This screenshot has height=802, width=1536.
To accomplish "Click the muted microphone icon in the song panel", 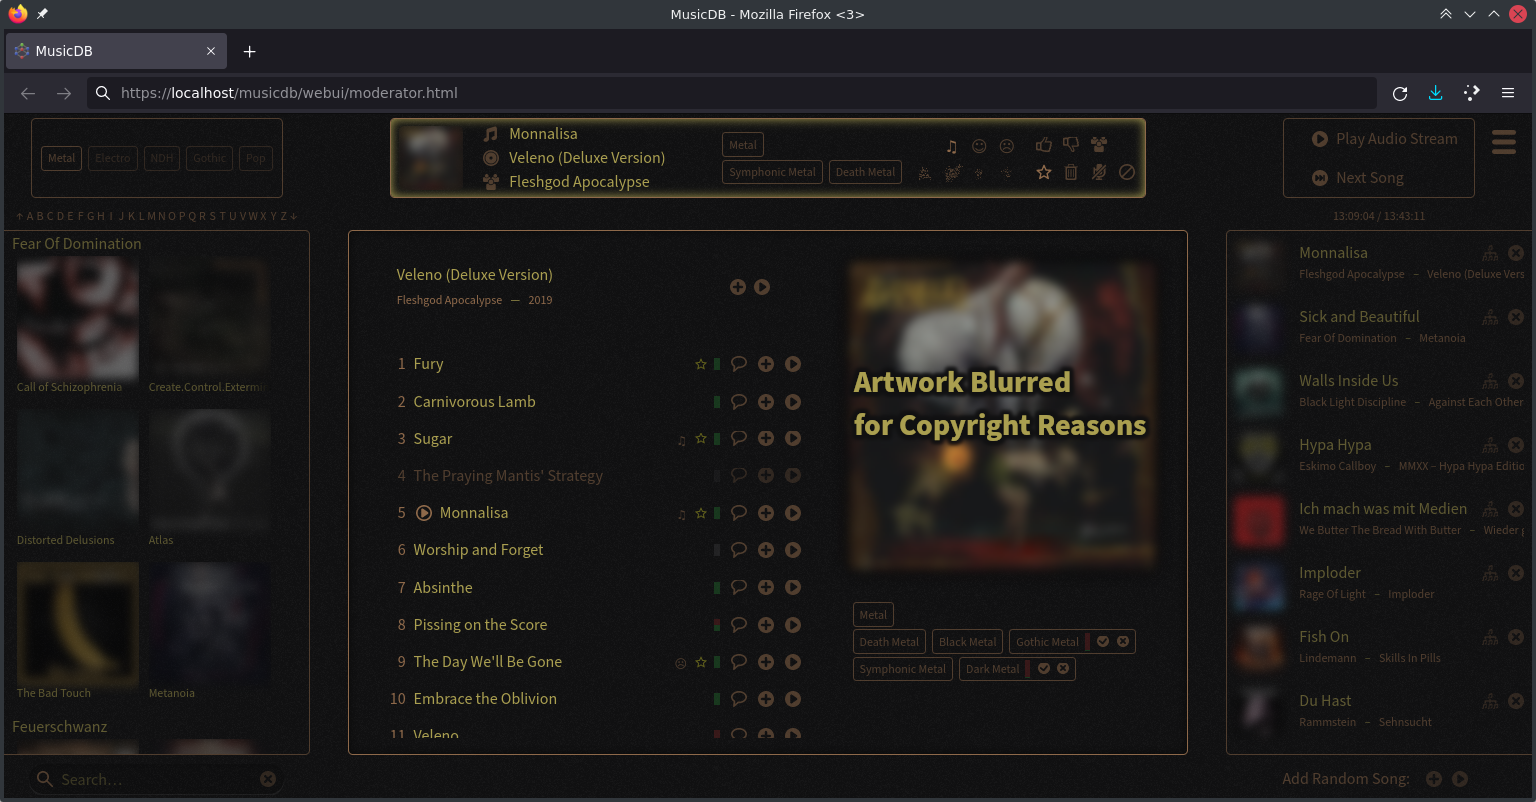I will point(1099,173).
